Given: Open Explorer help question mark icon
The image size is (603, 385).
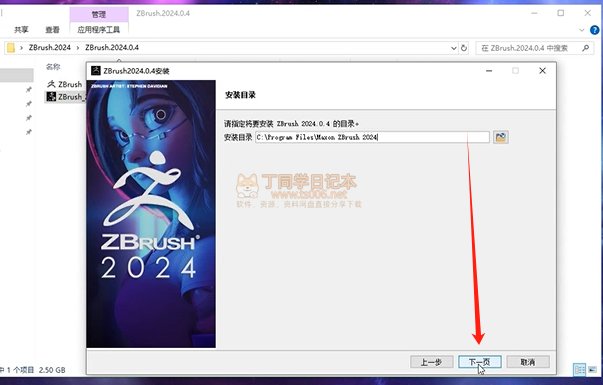Looking at the screenshot, I should point(595,30).
